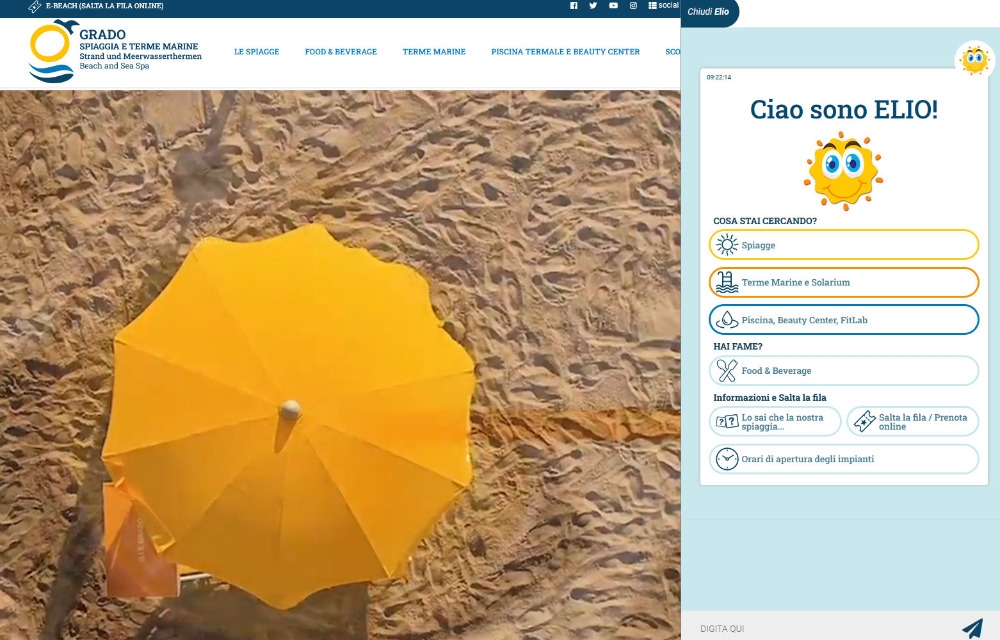This screenshot has height=640, width=1000.
Task: Click the E-Beach salta la fila online link
Action: (x=105, y=6)
